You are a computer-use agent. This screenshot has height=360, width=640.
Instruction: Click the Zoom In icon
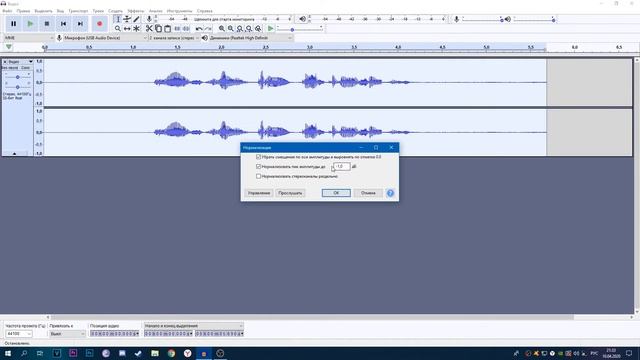(222, 29)
